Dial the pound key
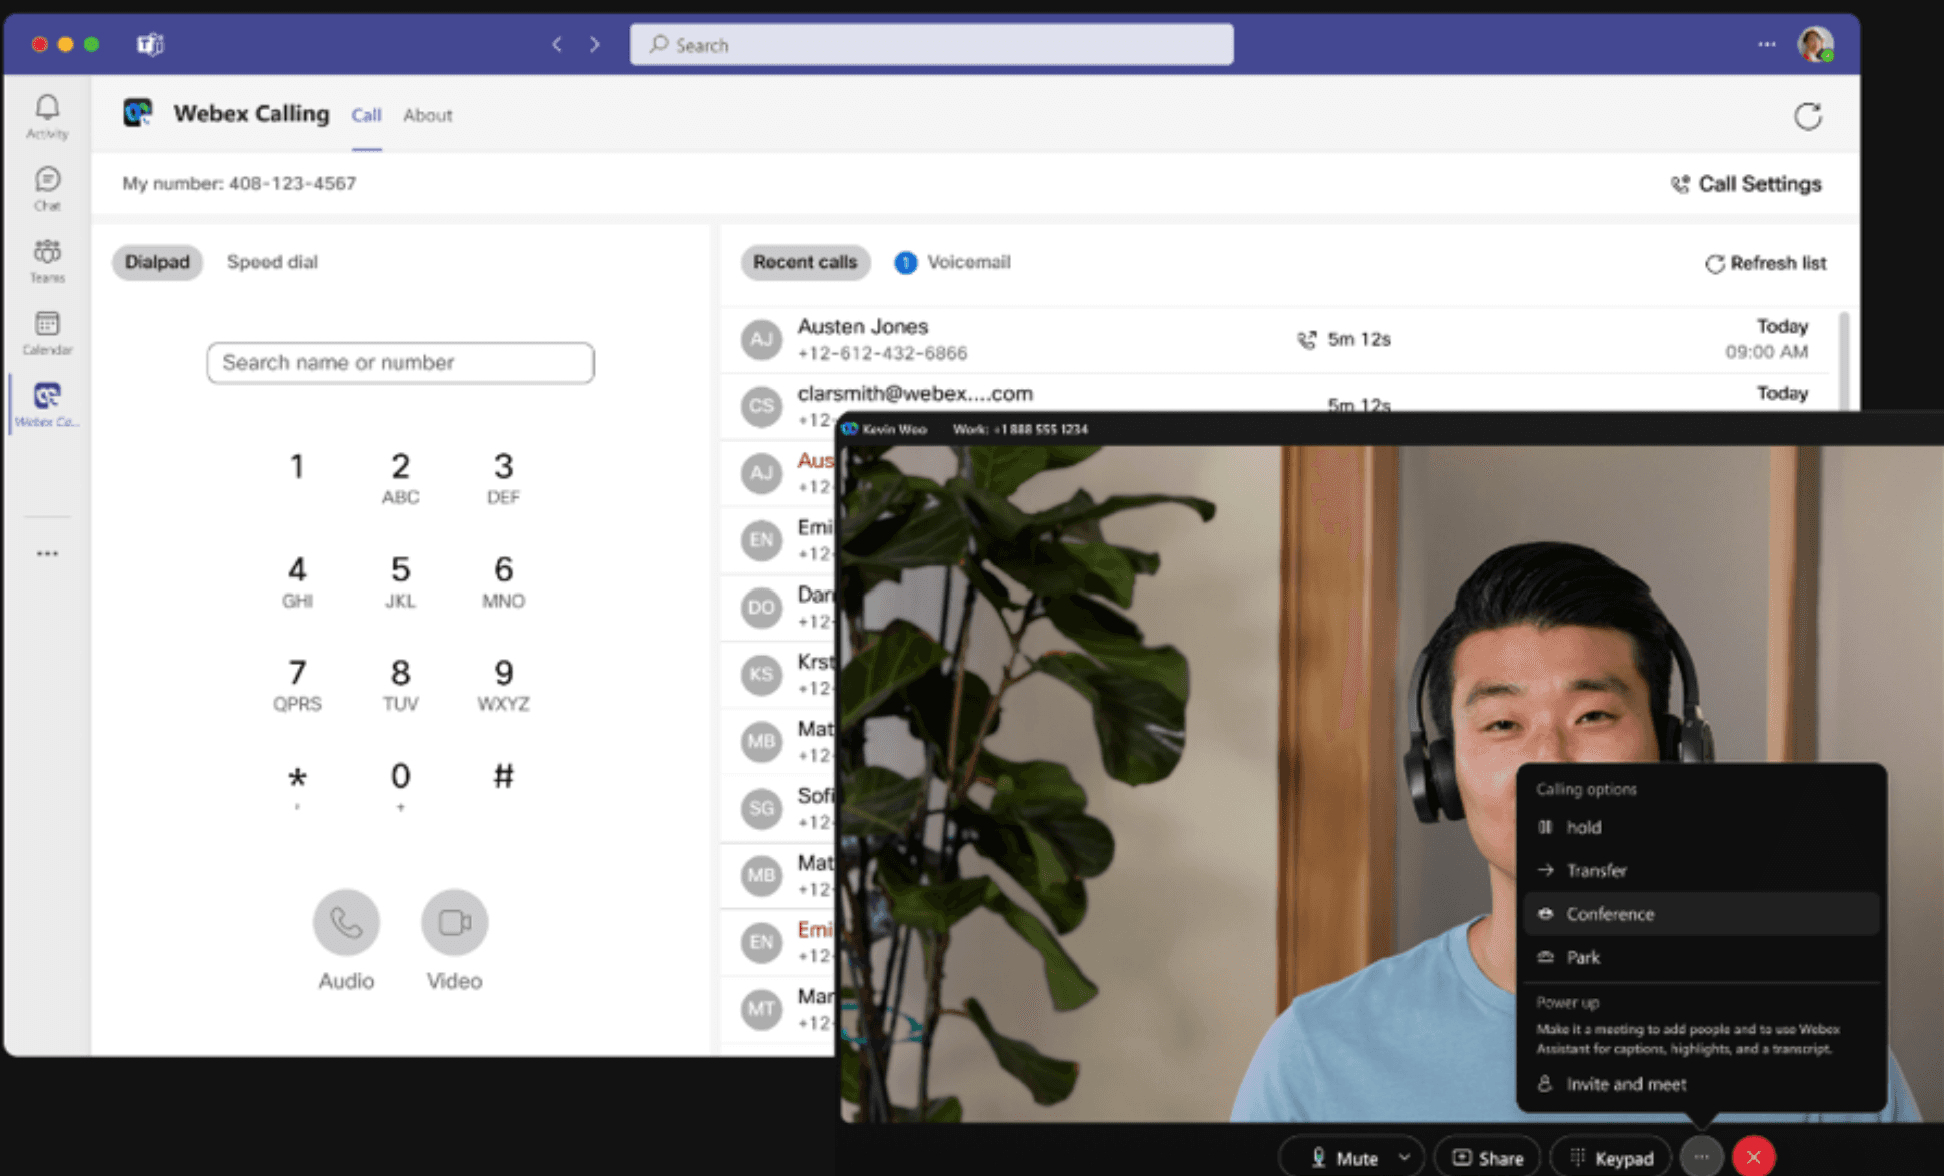 [503, 777]
